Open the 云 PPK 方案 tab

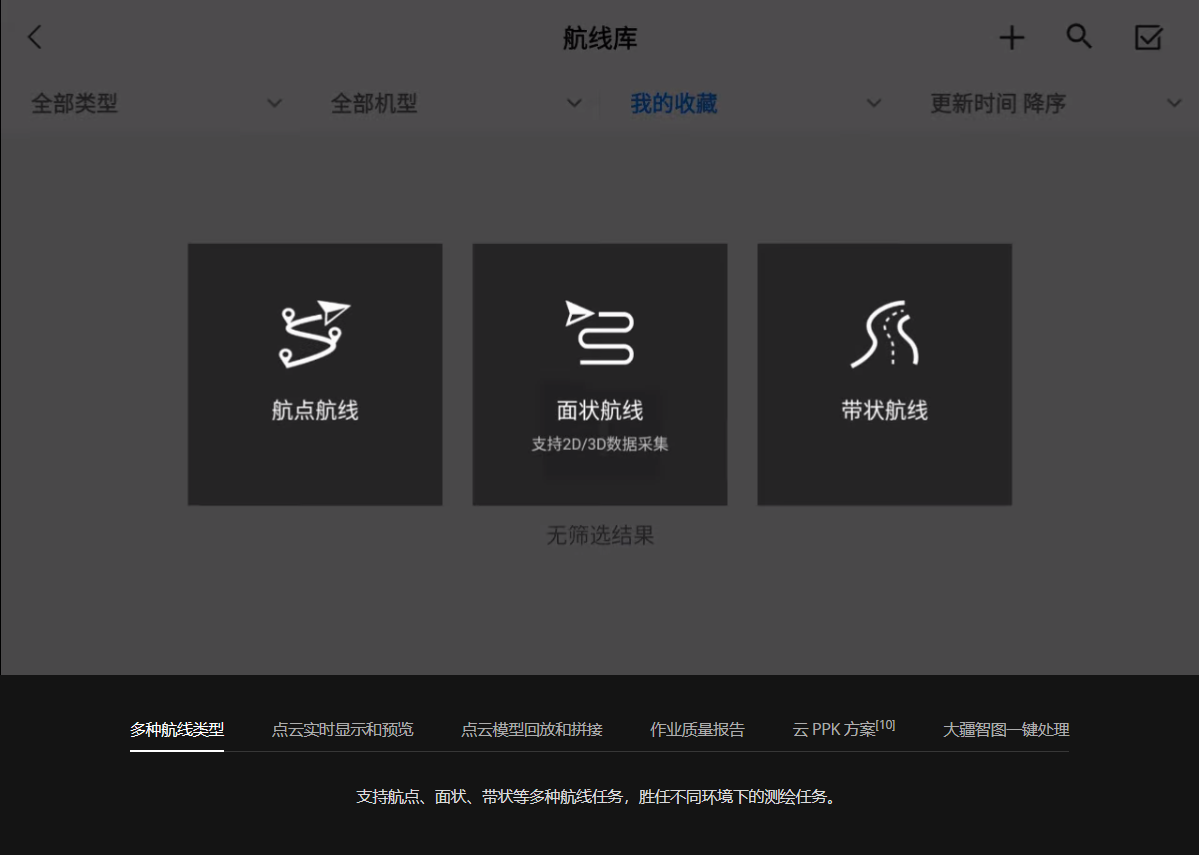point(834,729)
